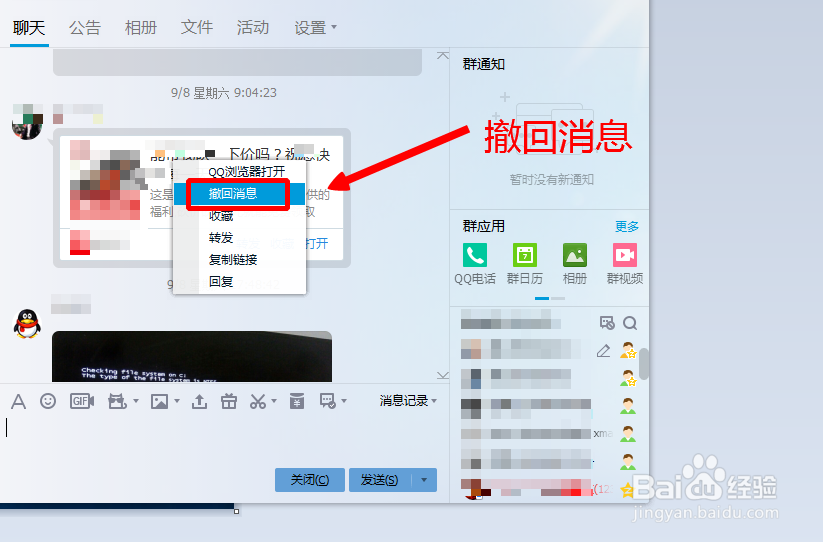Viewport: 823px width, 542px height.
Task: Click the gift box icon
Action: click(x=229, y=401)
